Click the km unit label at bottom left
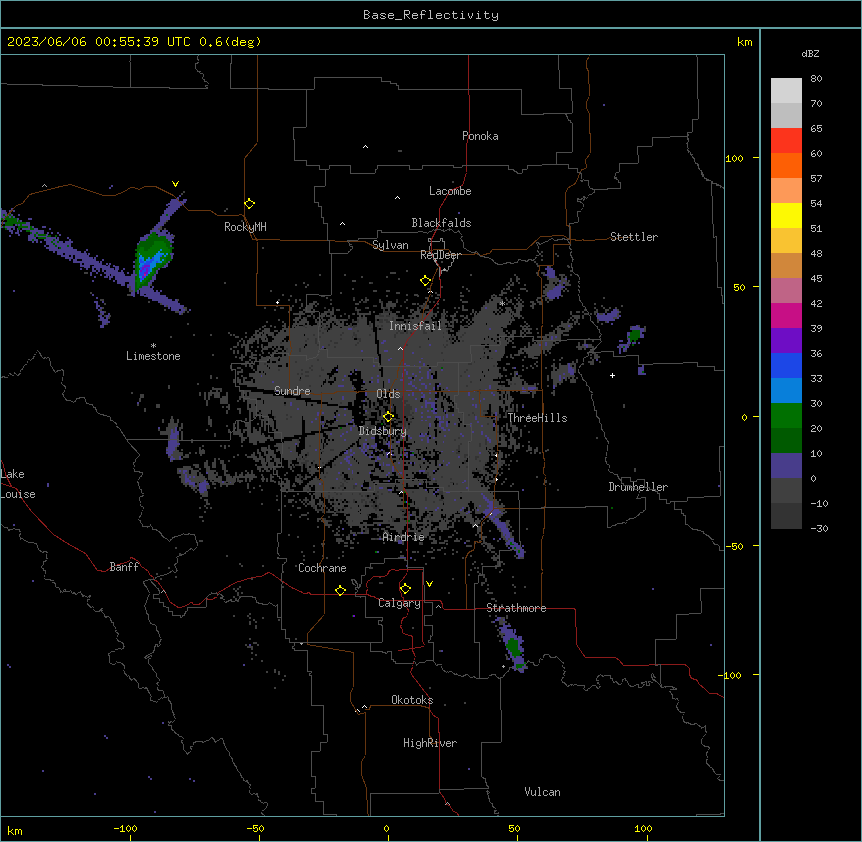Image resolution: width=862 pixels, height=842 pixels. tap(15, 831)
